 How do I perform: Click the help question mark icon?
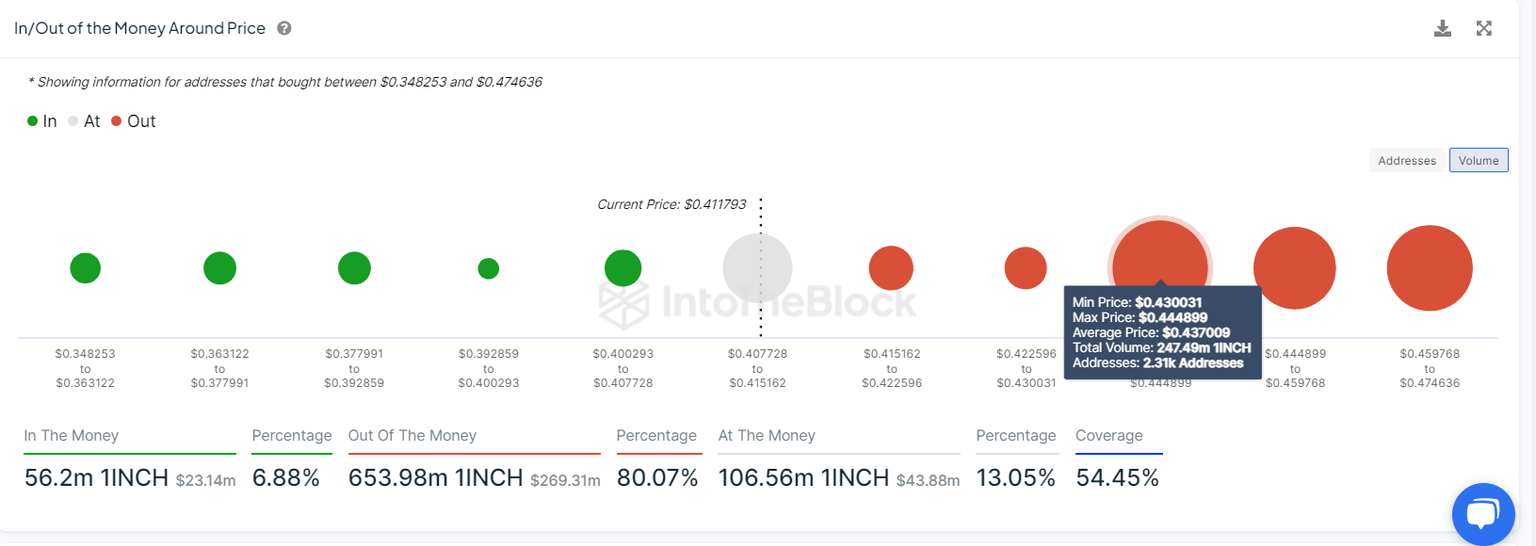tap(284, 28)
